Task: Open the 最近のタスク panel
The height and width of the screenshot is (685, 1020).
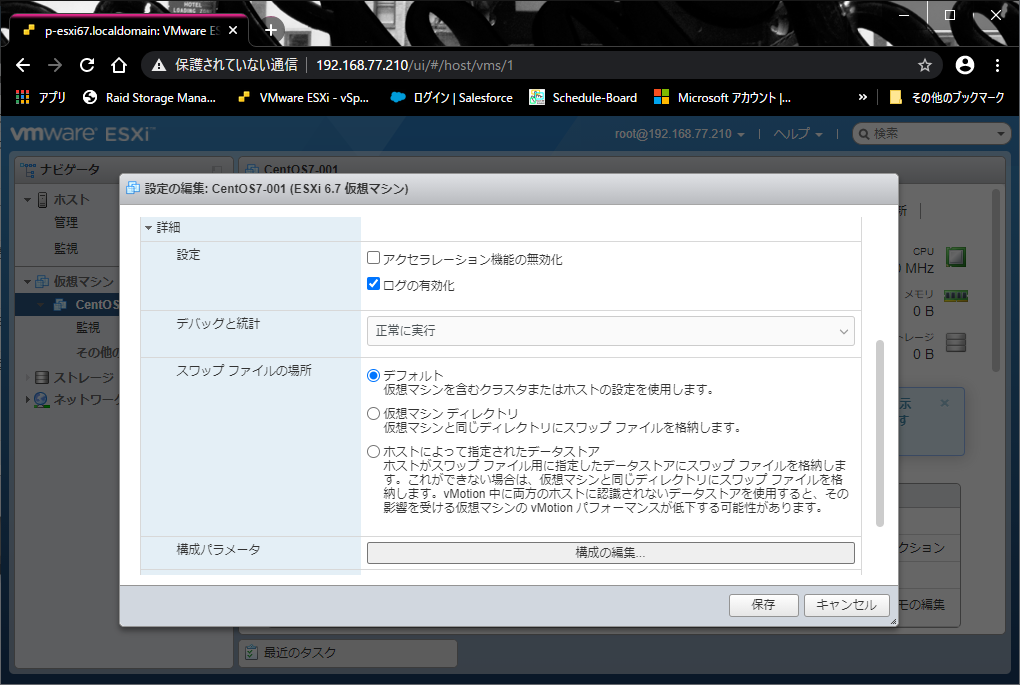Action: (348, 652)
